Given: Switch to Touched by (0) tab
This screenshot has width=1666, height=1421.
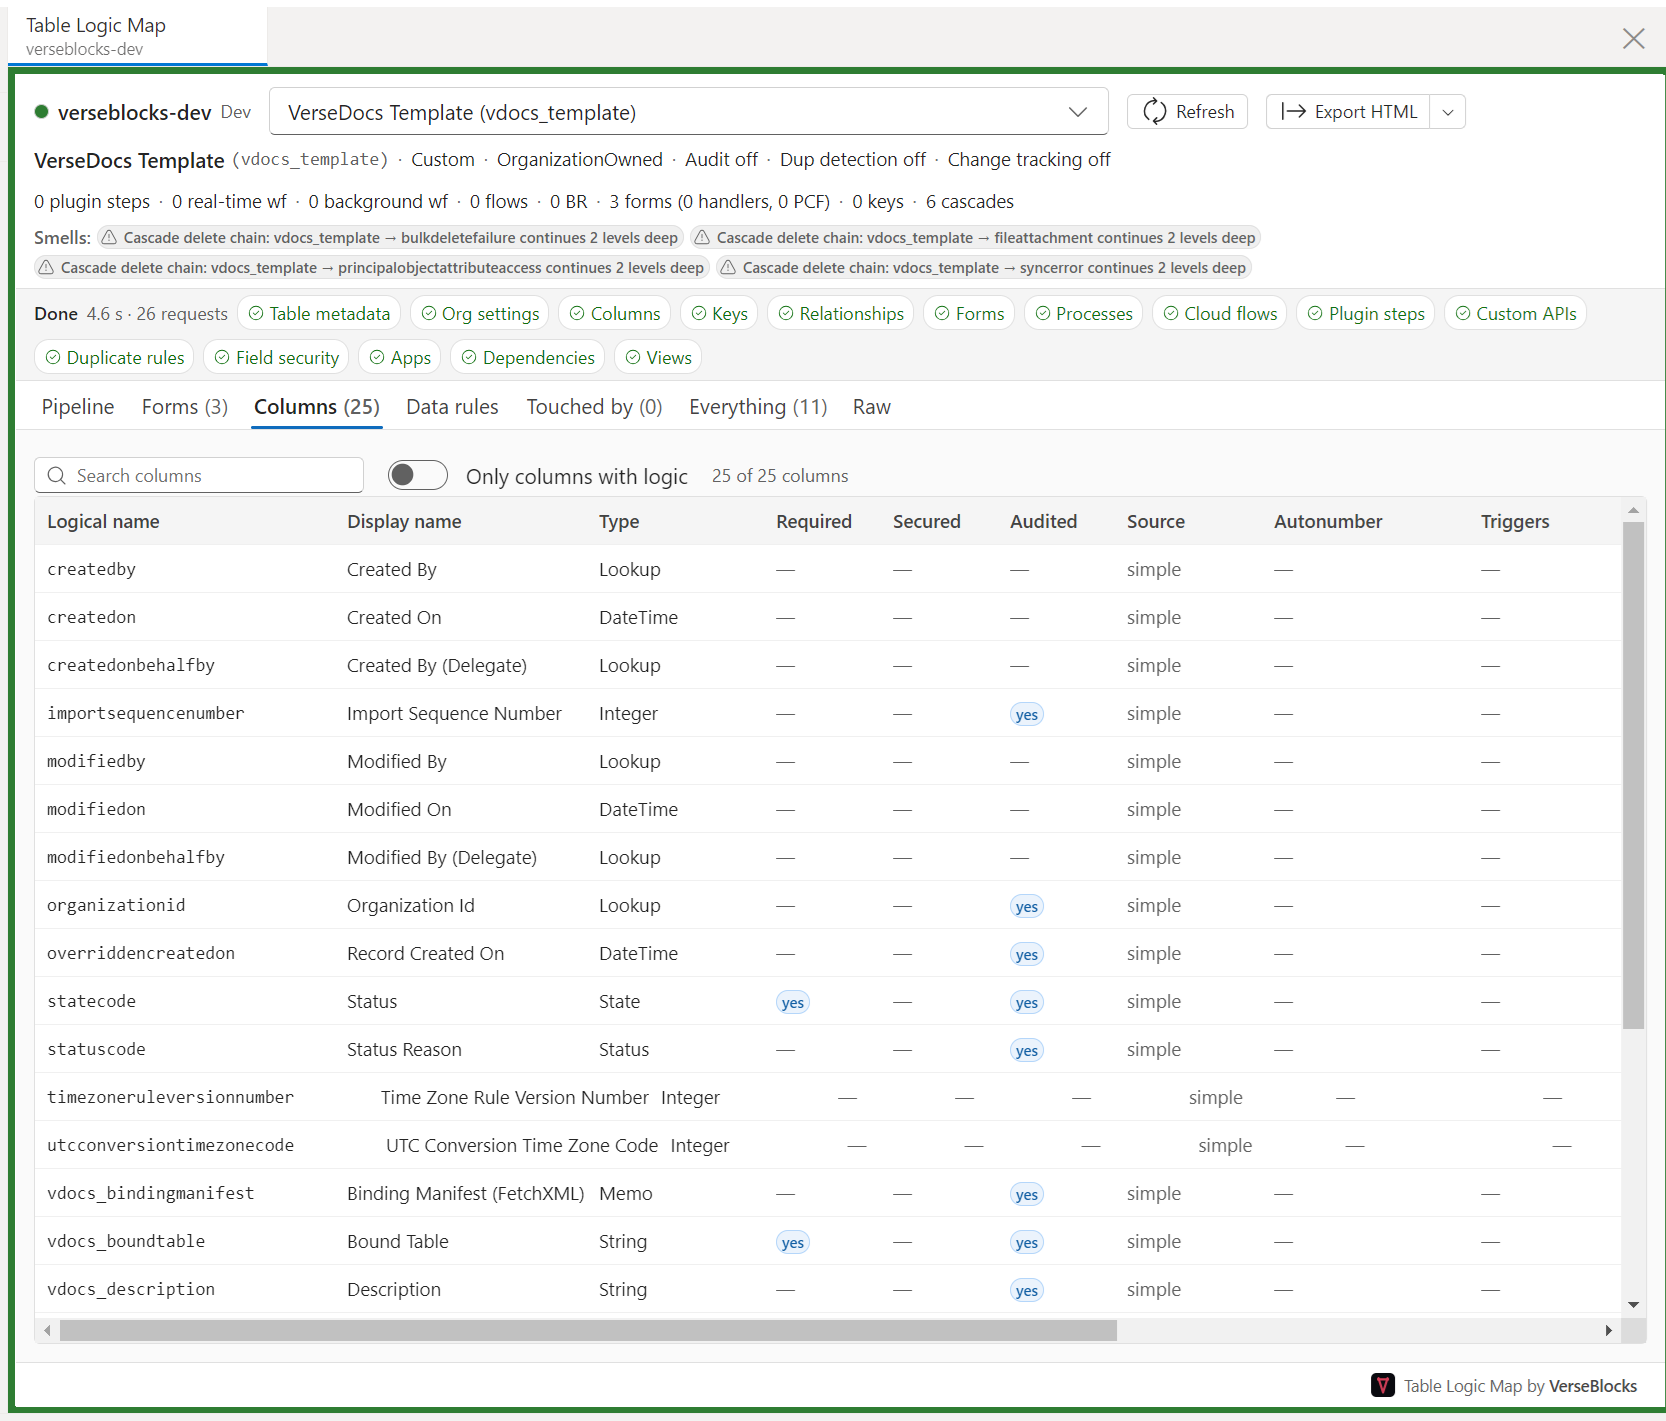Looking at the screenshot, I should coord(594,407).
